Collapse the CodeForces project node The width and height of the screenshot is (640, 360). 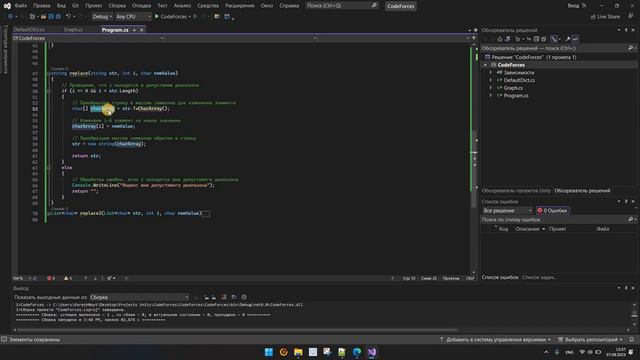[x=485, y=65]
